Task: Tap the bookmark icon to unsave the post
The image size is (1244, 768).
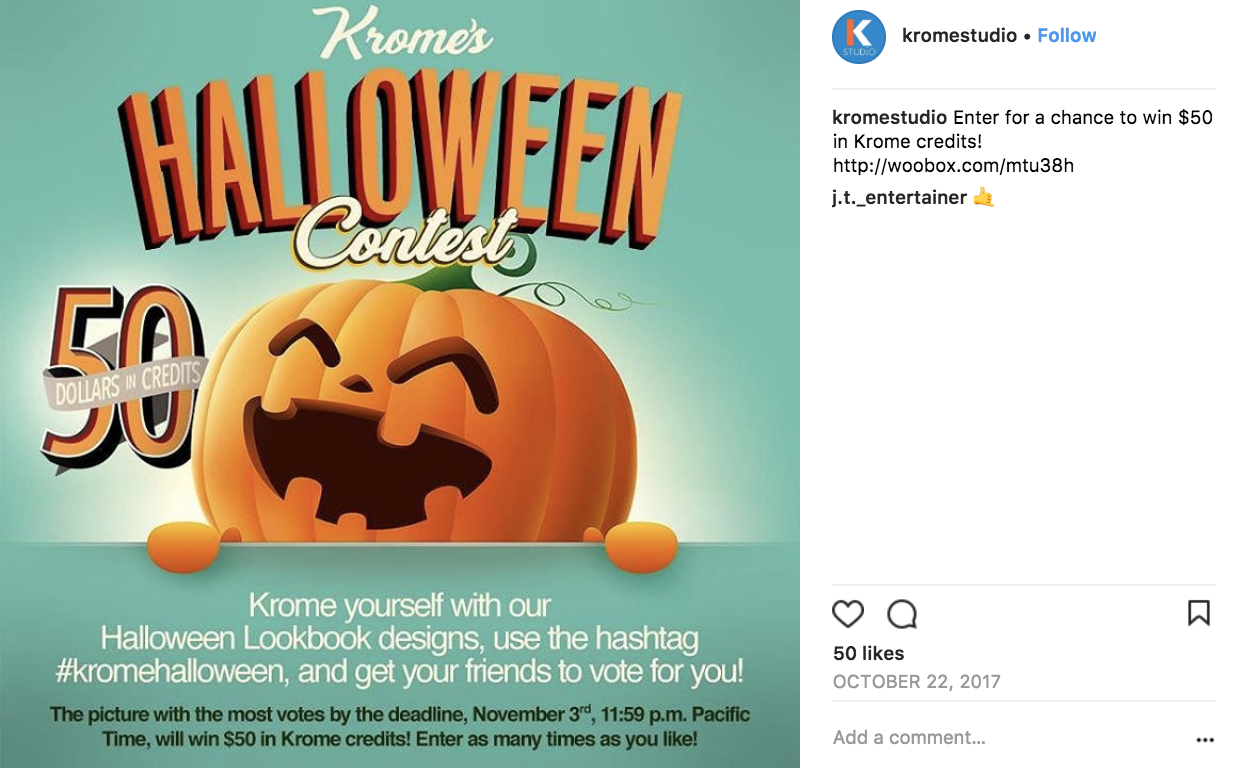Action: [1200, 614]
